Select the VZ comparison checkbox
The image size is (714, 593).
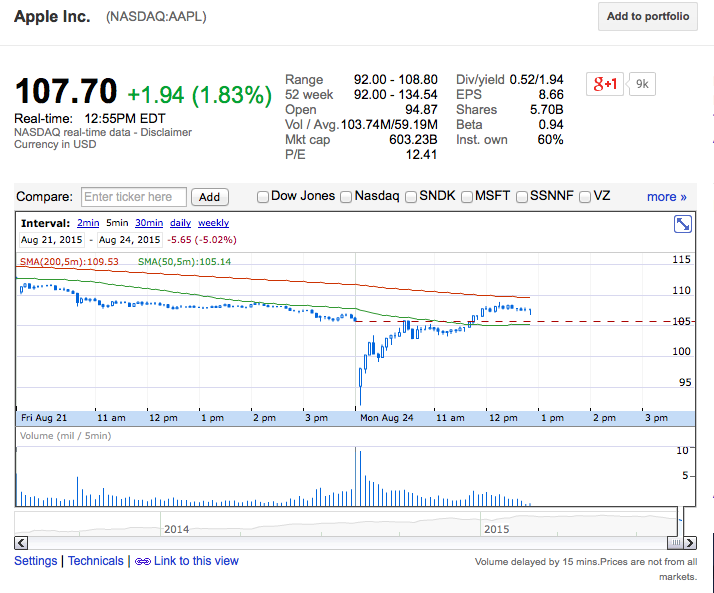click(x=585, y=197)
